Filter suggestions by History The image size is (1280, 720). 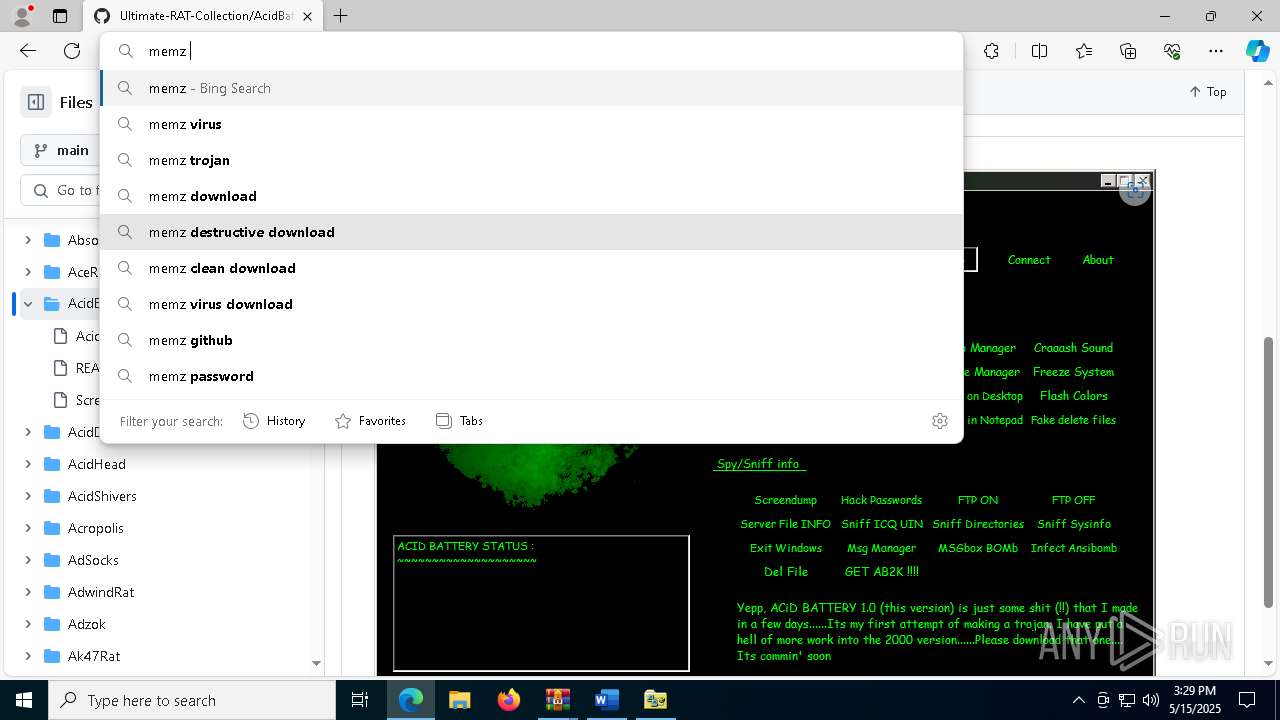click(274, 421)
